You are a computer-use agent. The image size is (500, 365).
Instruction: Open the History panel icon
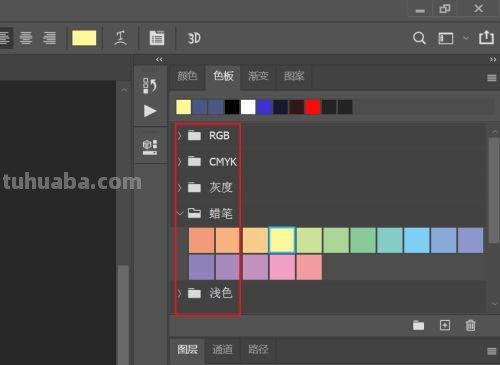150,86
